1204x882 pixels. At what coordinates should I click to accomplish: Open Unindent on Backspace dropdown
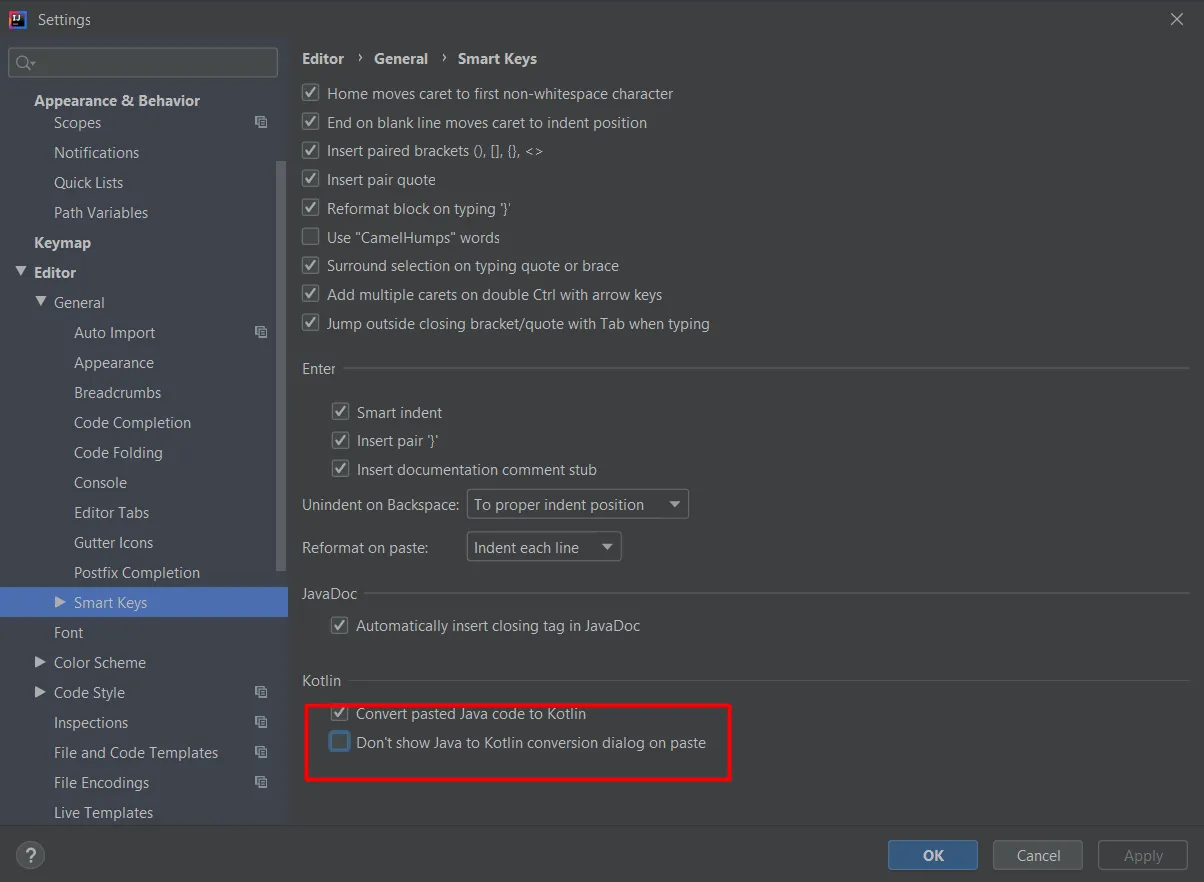[577, 504]
